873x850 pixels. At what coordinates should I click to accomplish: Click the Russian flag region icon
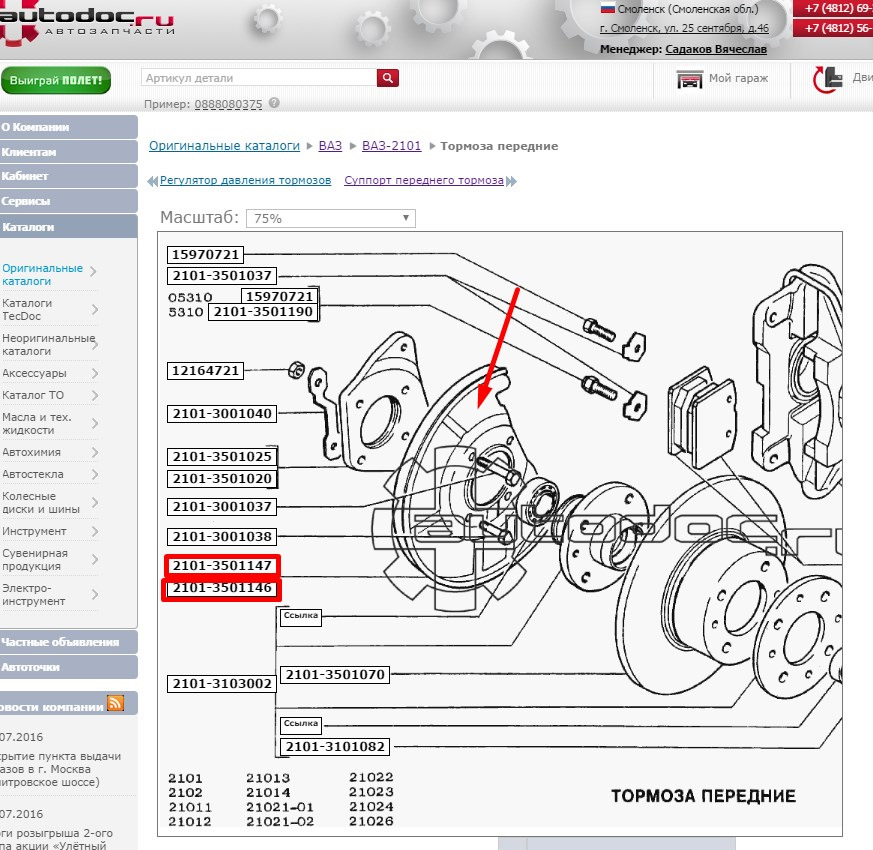click(607, 8)
